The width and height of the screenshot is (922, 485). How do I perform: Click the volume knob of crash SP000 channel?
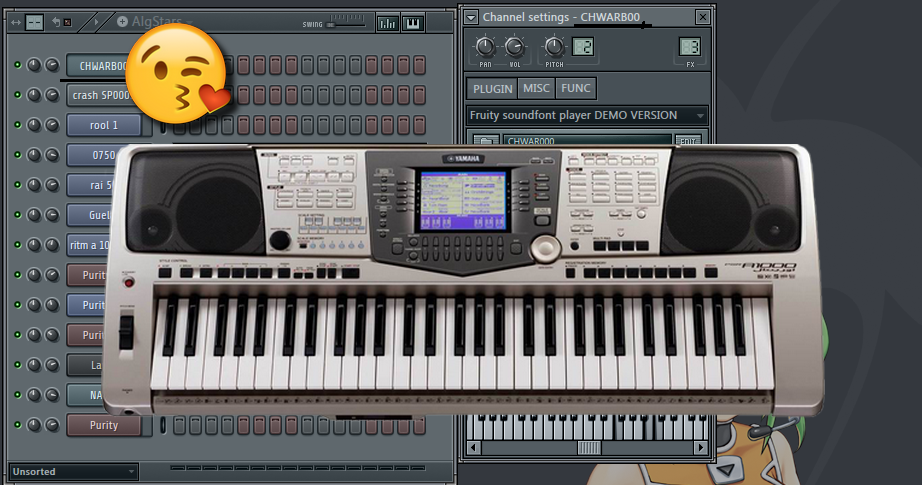click(52, 95)
